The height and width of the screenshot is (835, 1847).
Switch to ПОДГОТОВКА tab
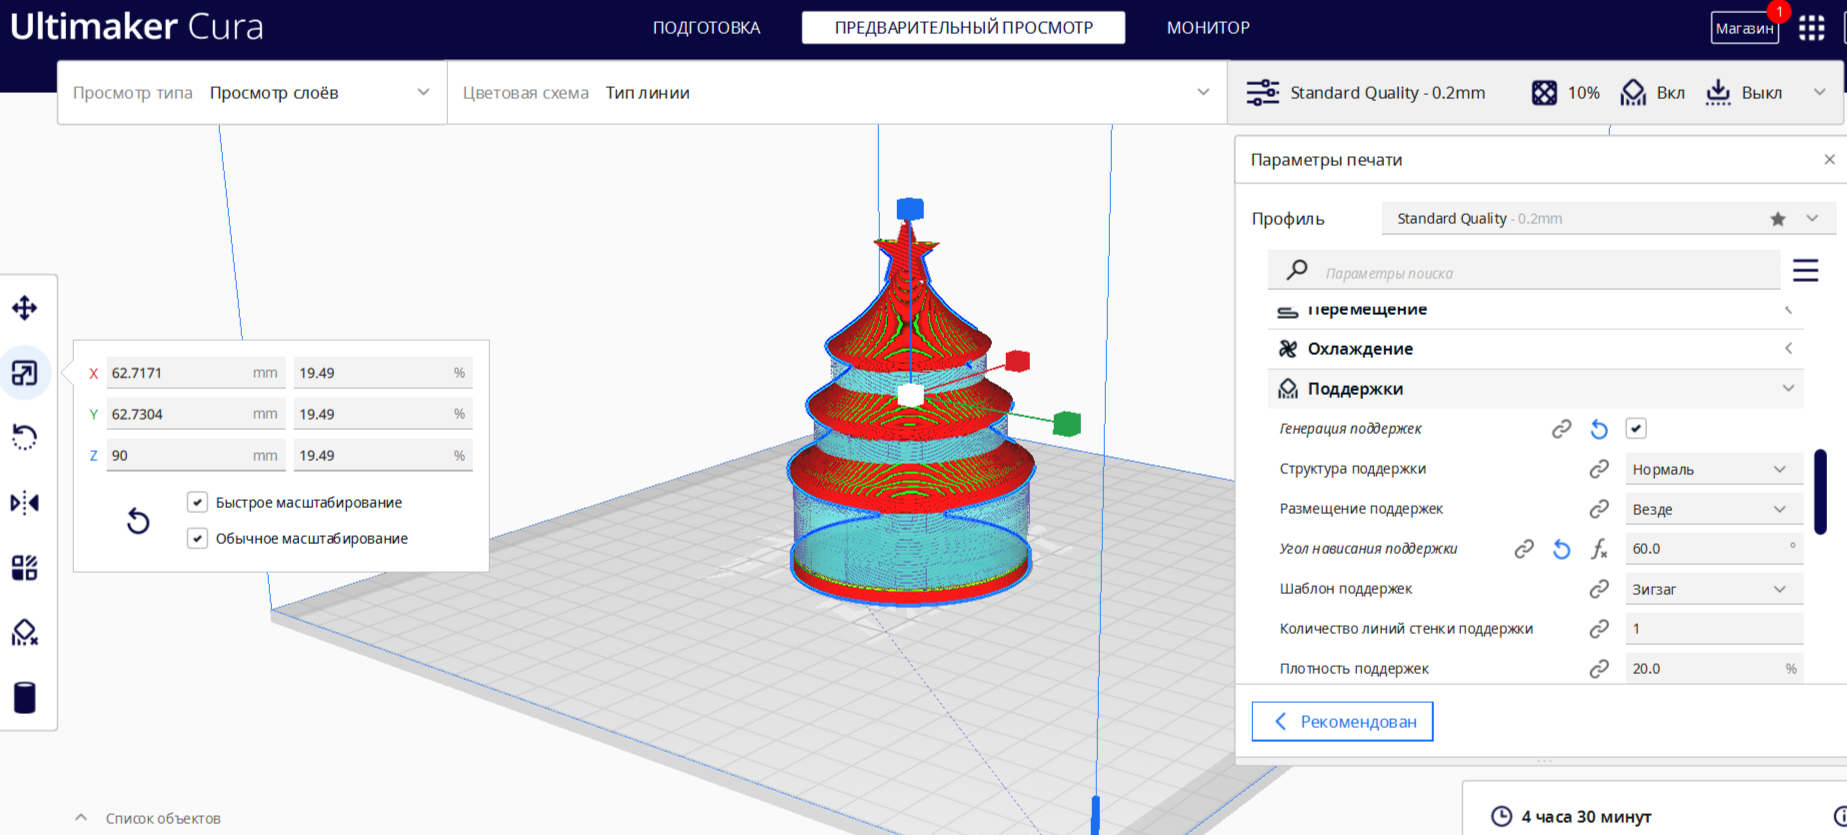click(706, 28)
